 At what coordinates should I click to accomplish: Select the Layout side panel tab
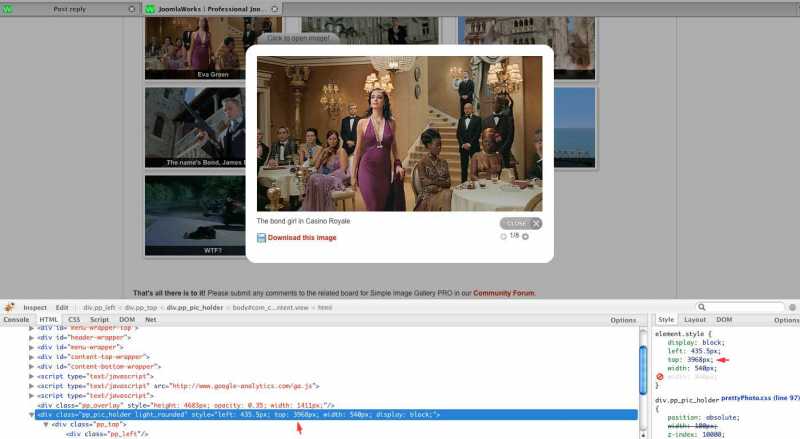[695, 320]
